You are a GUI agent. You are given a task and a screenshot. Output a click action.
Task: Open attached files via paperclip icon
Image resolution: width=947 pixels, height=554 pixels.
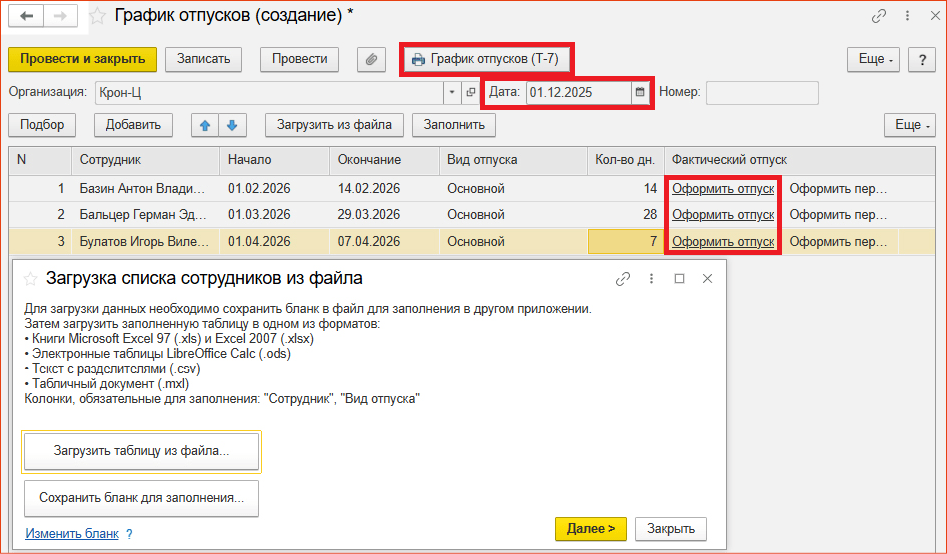pos(371,59)
